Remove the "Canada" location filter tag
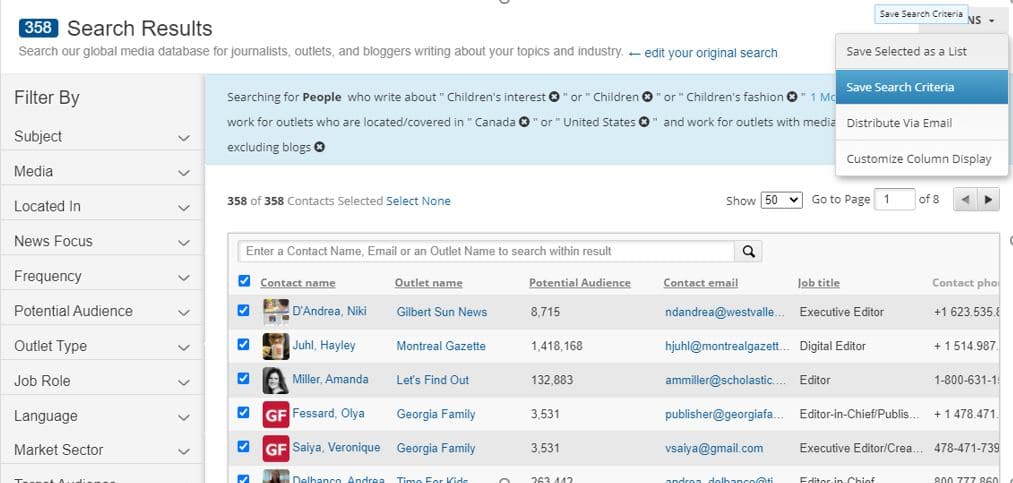 [524, 122]
